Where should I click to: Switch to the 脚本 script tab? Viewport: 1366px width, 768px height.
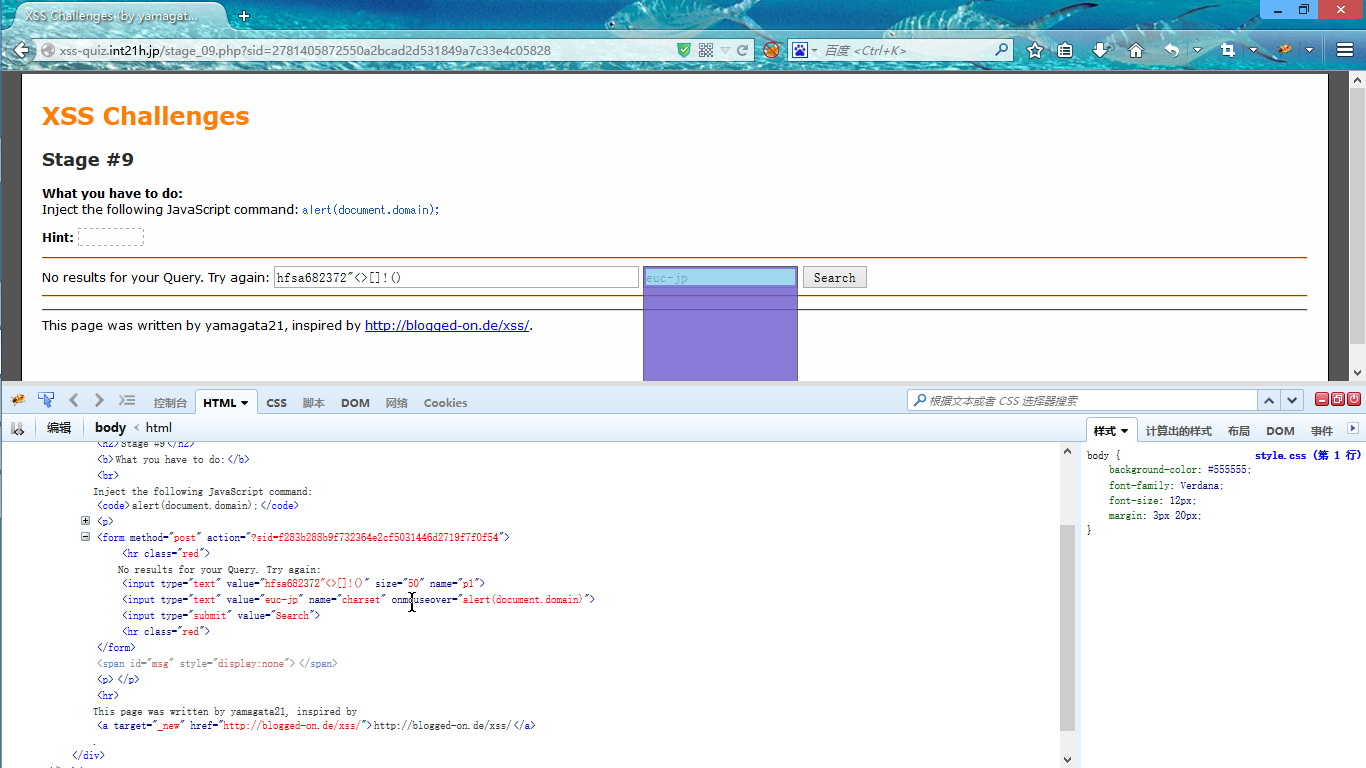314,403
